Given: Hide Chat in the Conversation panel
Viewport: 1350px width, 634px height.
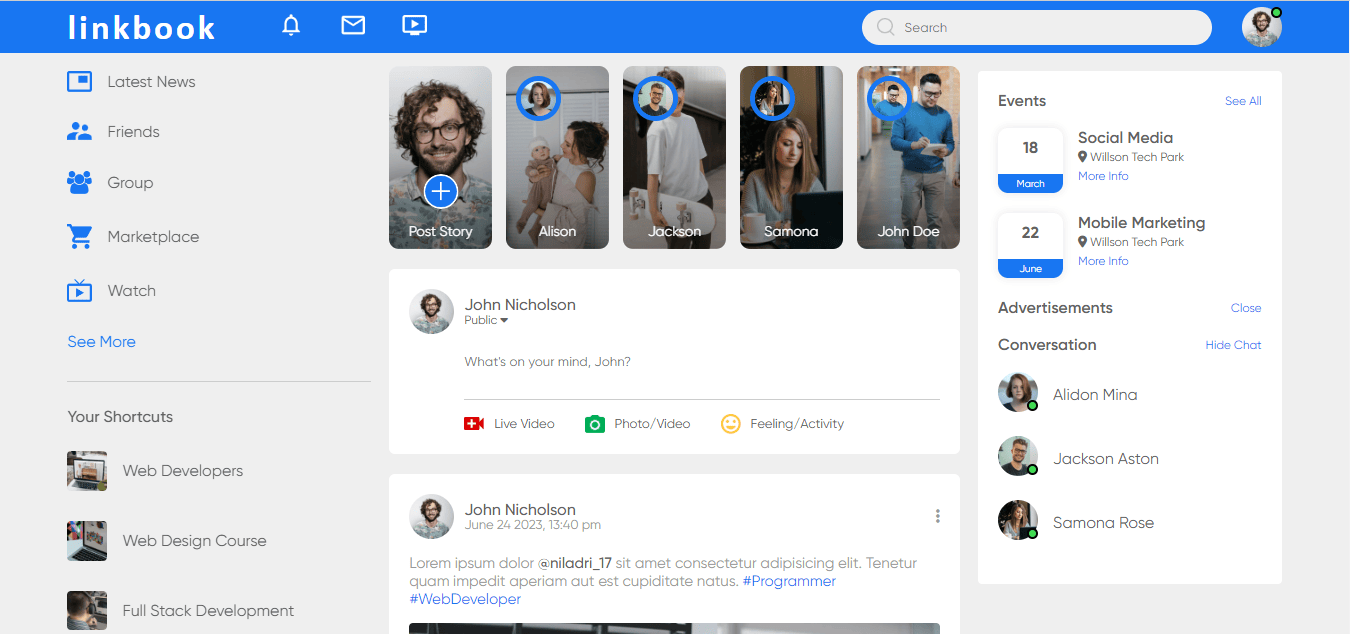Looking at the screenshot, I should click(1233, 344).
